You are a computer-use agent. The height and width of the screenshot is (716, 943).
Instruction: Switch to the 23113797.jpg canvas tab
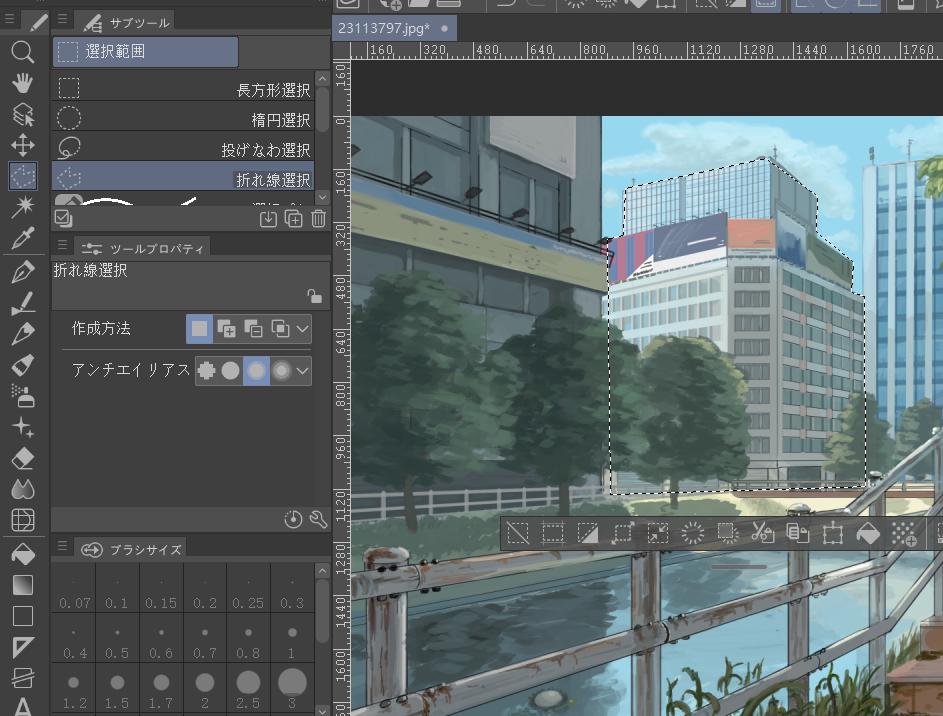[x=394, y=28]
